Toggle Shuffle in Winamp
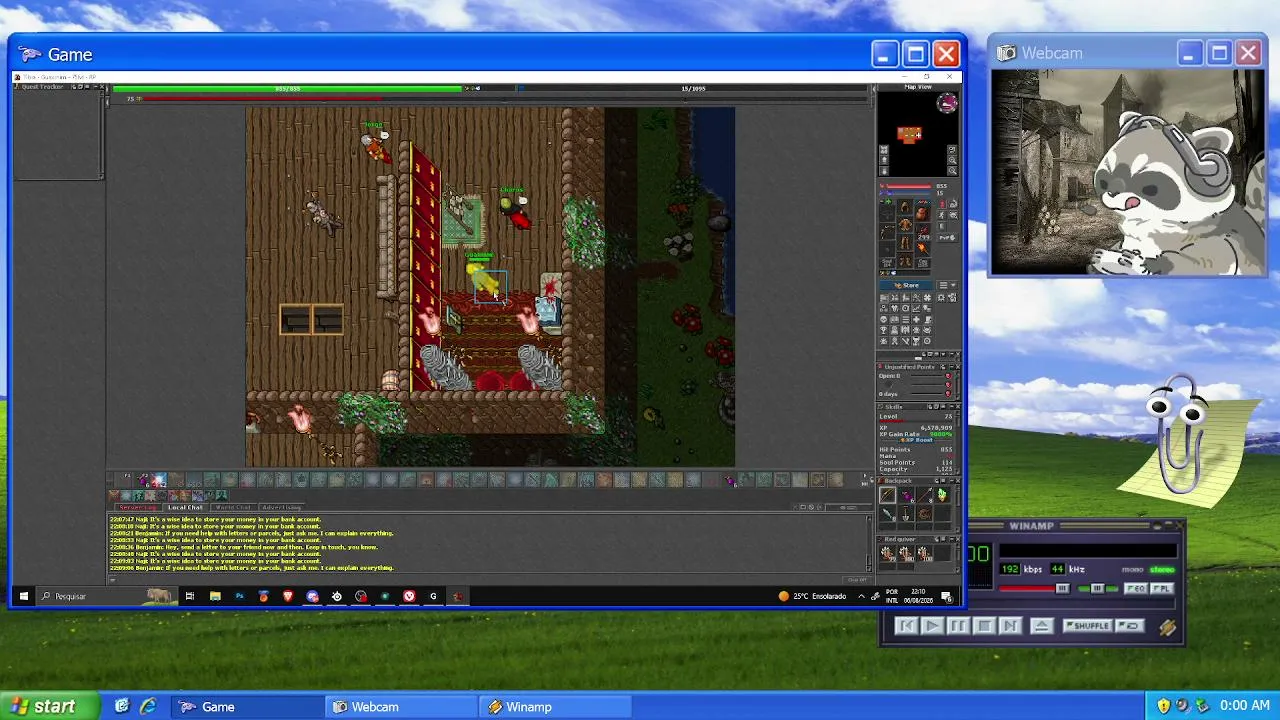This screenshot has height=720, width=1280. pyautogui.click(x=1087, y=626)
